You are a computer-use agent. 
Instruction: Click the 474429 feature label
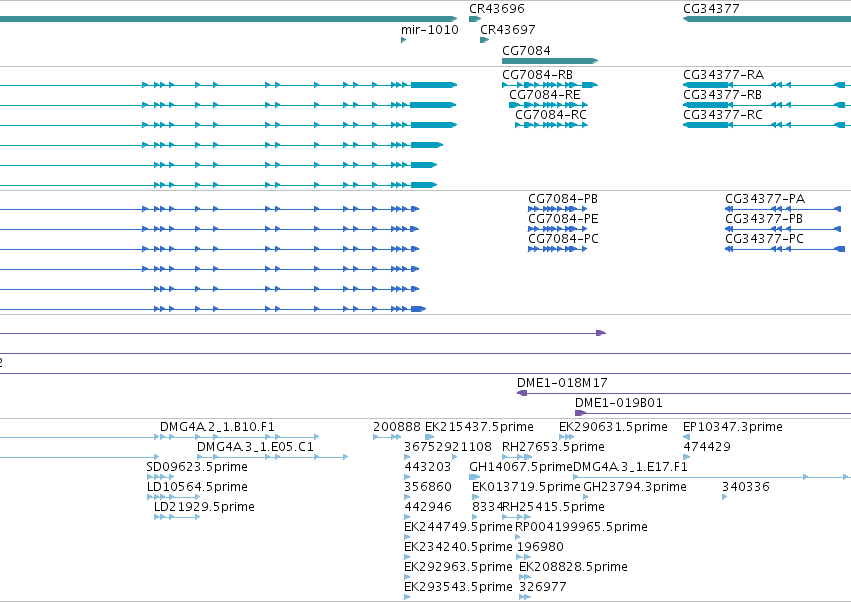tap(707, 447)
